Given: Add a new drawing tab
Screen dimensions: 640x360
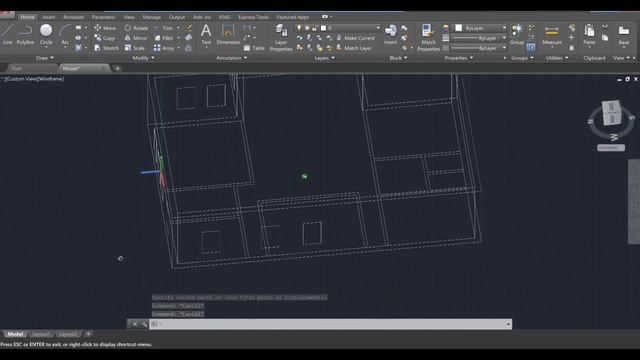Looking at the screenshot, I should pos(118,68).
